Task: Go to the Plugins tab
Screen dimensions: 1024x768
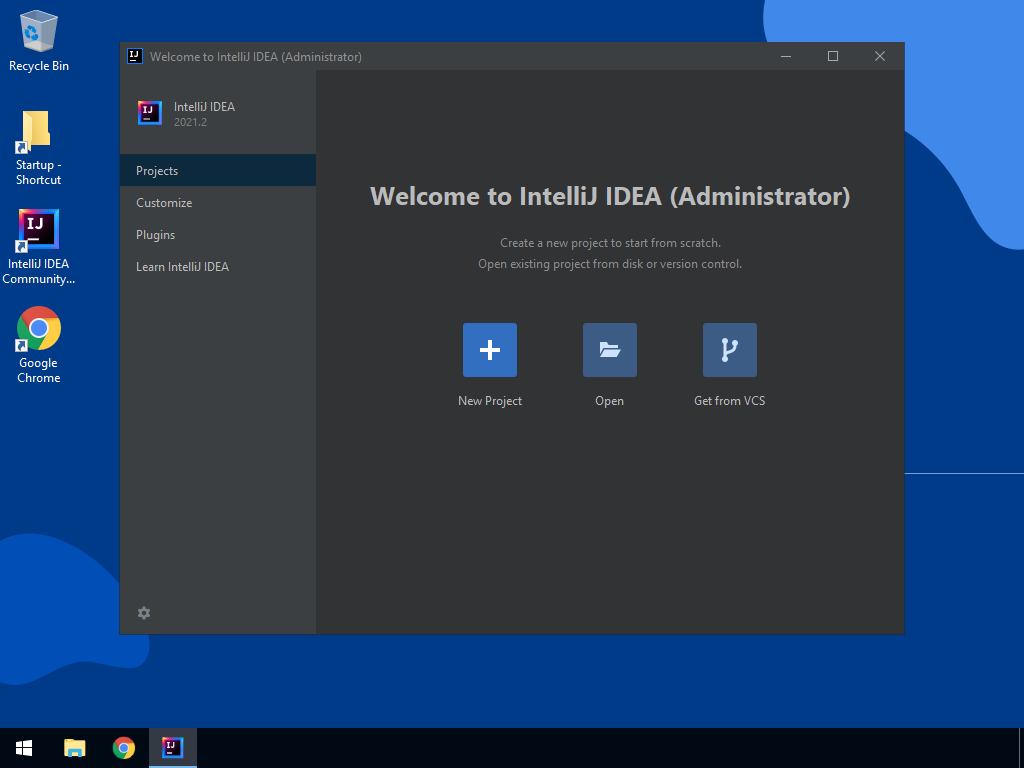Action: pyautogui.click(x=156, y=235)
